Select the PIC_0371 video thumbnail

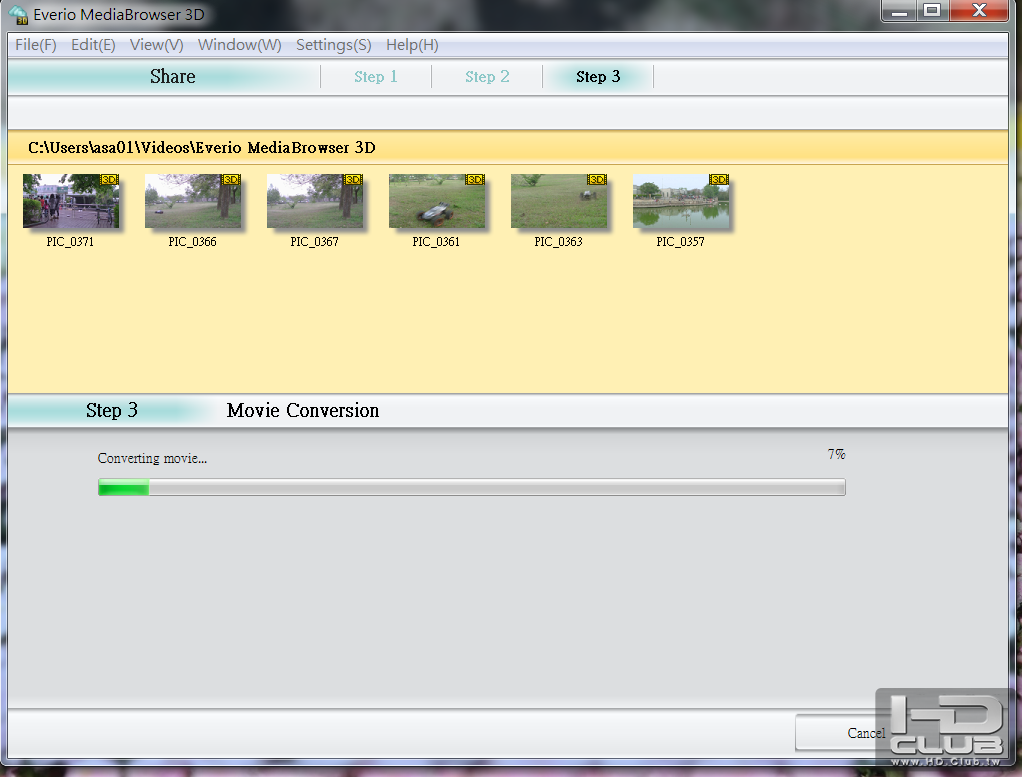click(x=71, y=201)
